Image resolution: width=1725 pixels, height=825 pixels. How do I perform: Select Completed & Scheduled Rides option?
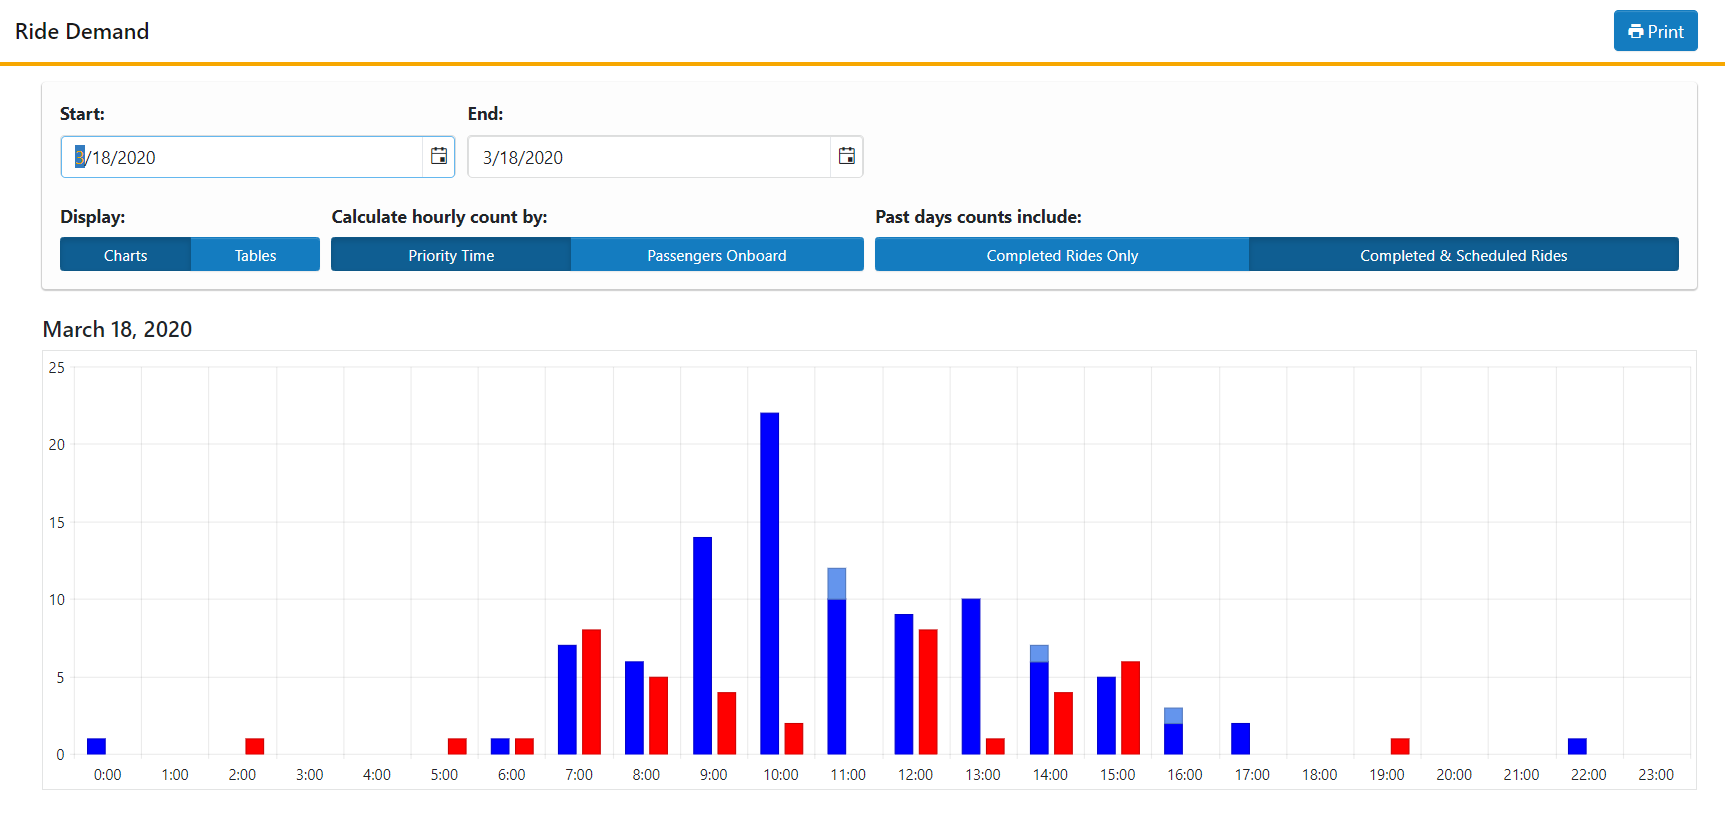point(1464,255)
